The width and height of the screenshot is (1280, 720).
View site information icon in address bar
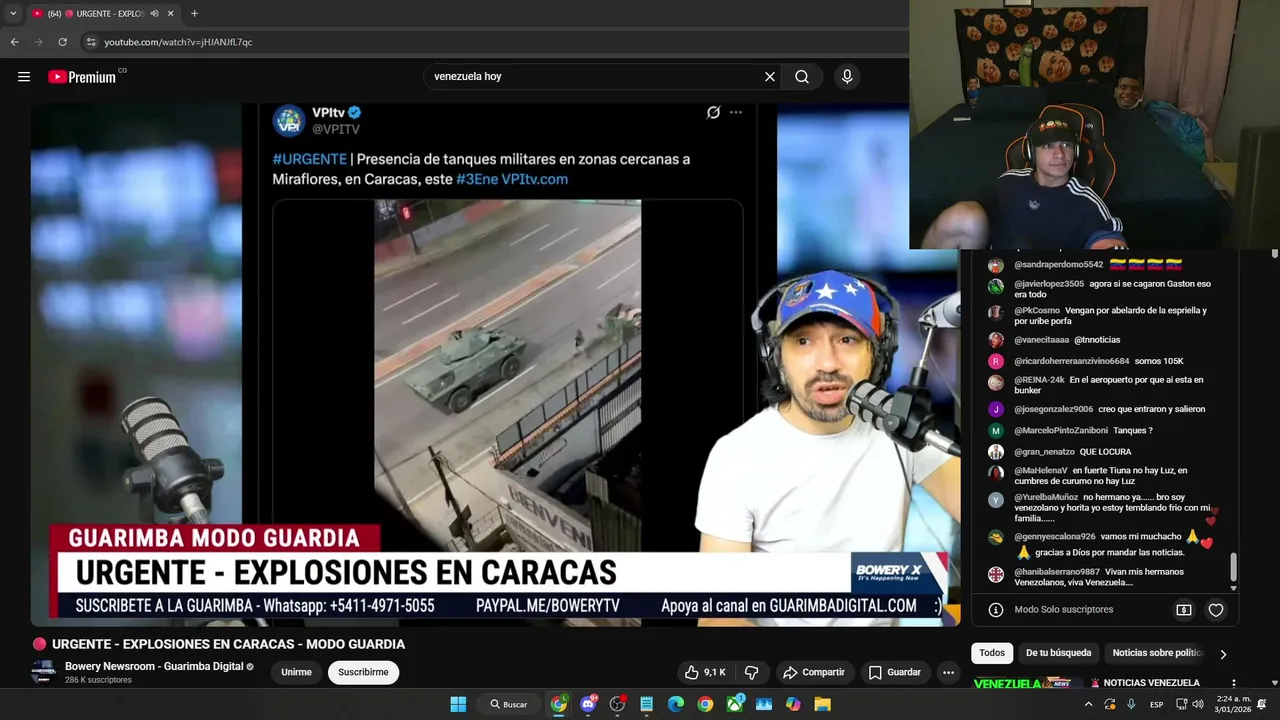[x=91, y=42]
